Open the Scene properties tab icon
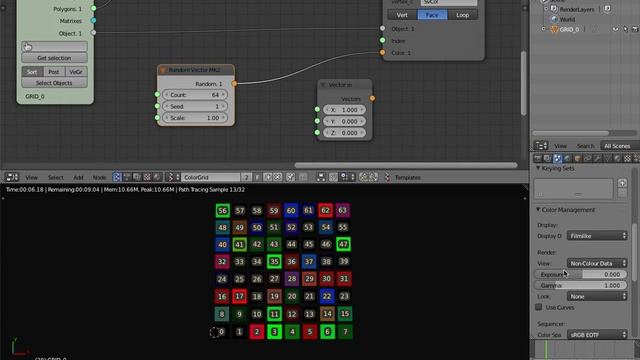 [x=558, y=158]
